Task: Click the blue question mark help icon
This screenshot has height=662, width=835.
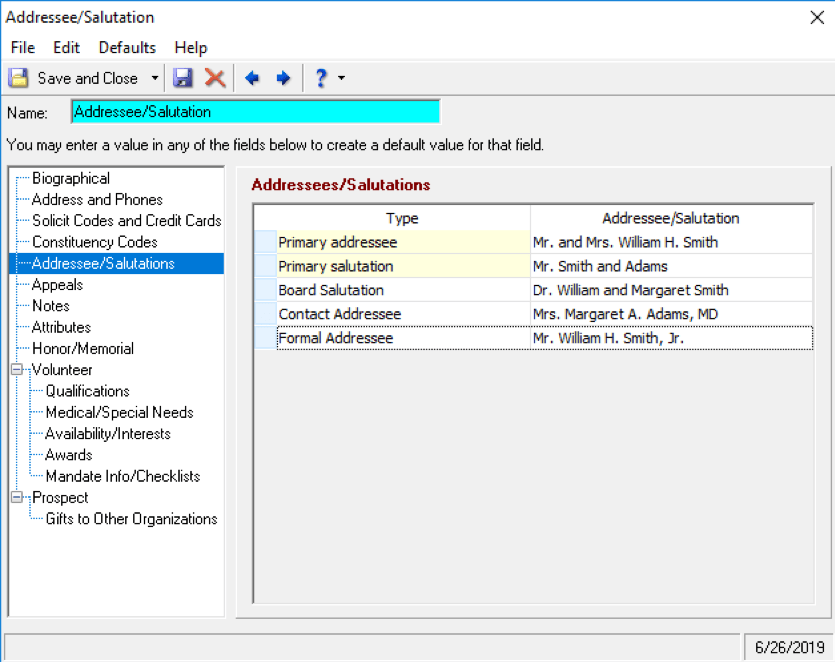Action: (321, 78)
